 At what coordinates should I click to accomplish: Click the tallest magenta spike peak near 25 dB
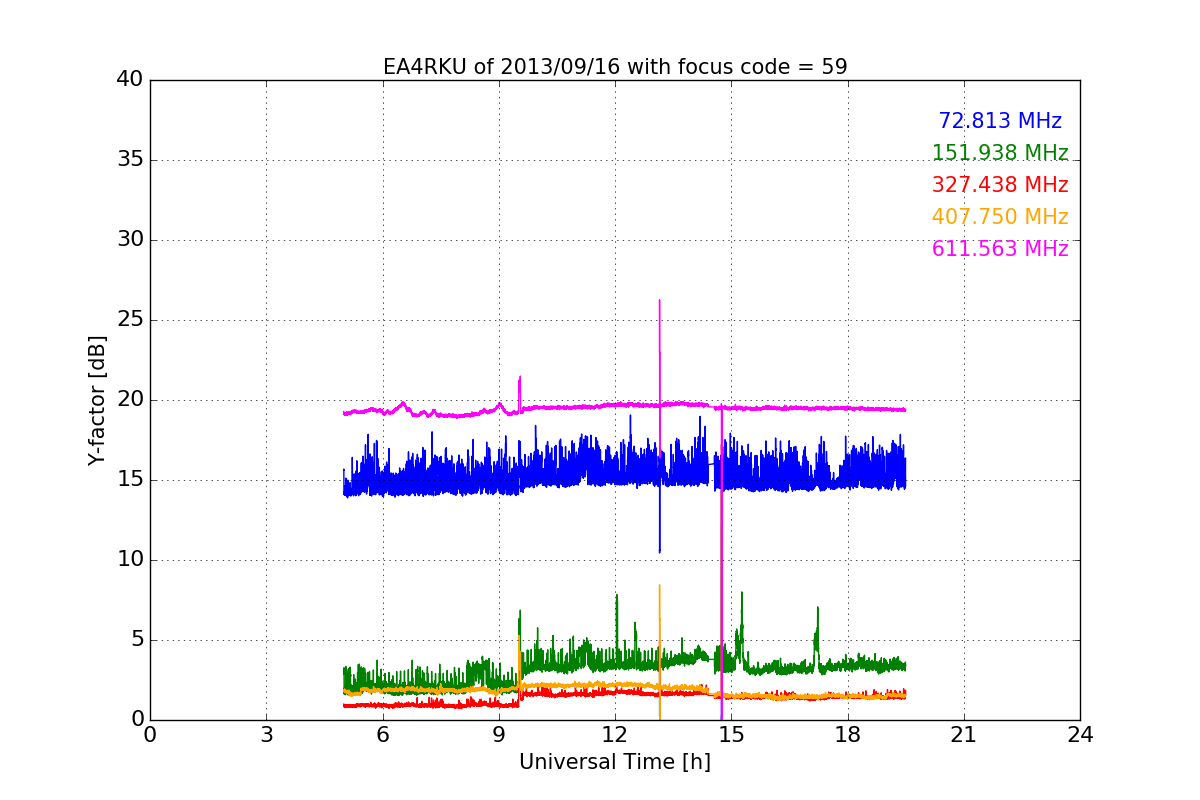tap(659, 301)
